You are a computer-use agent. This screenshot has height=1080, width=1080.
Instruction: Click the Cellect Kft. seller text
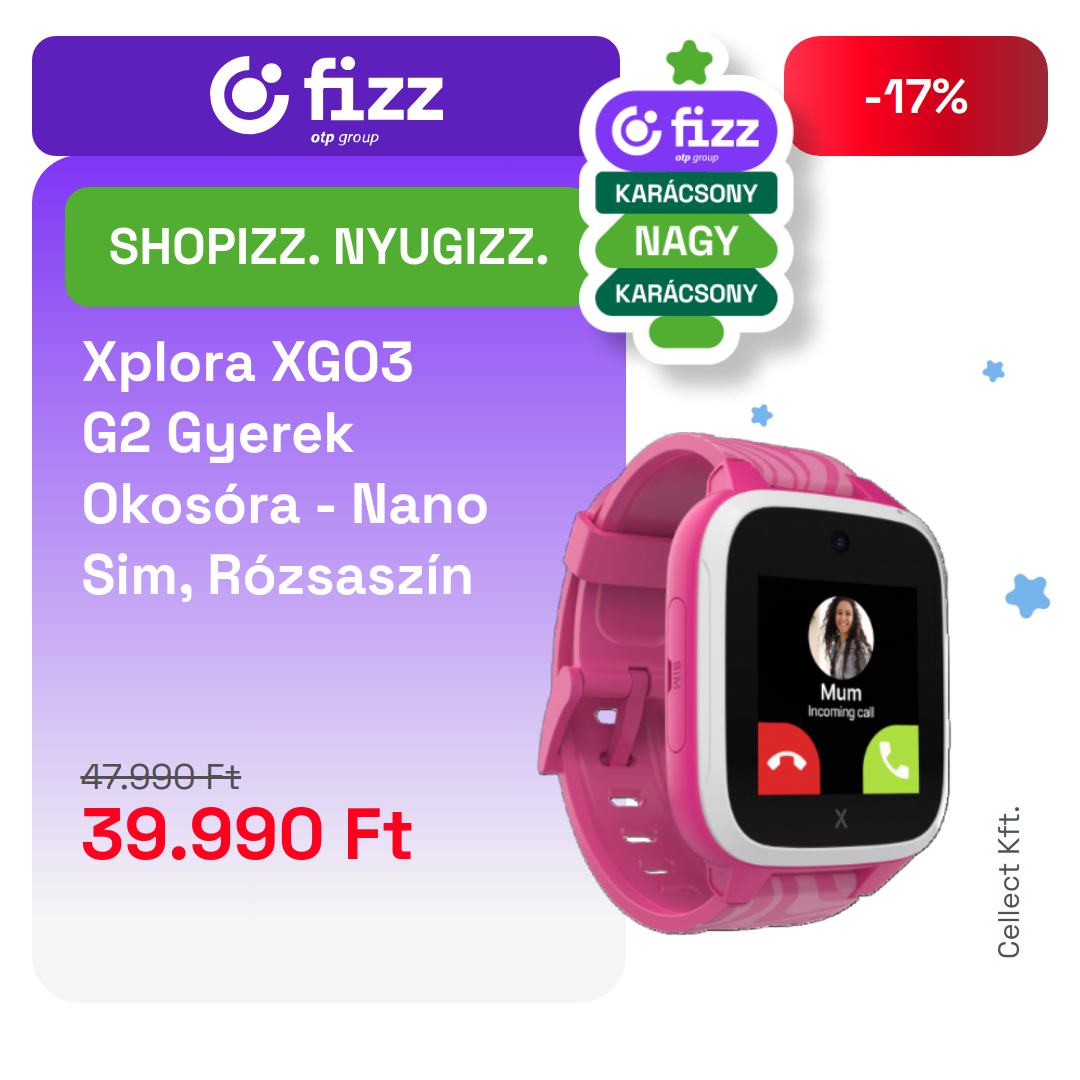(x=1008, y=882)
